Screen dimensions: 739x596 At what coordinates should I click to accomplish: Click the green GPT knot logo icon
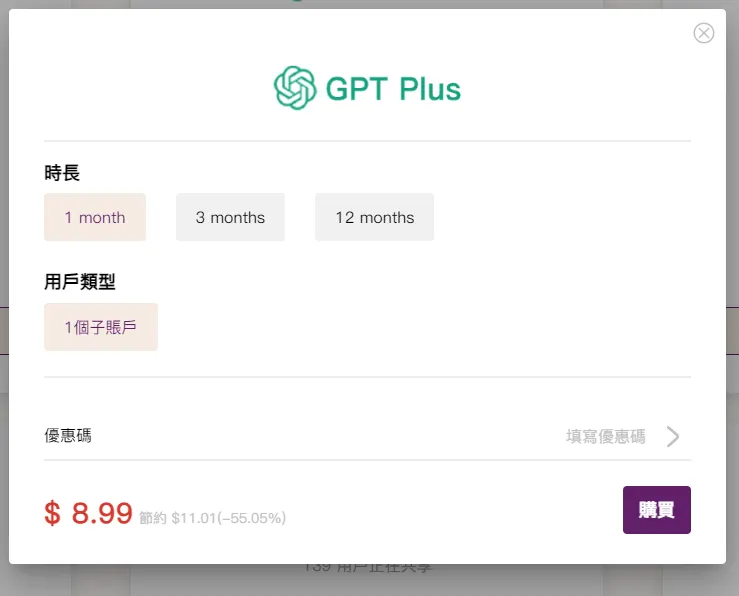(295, 88)
